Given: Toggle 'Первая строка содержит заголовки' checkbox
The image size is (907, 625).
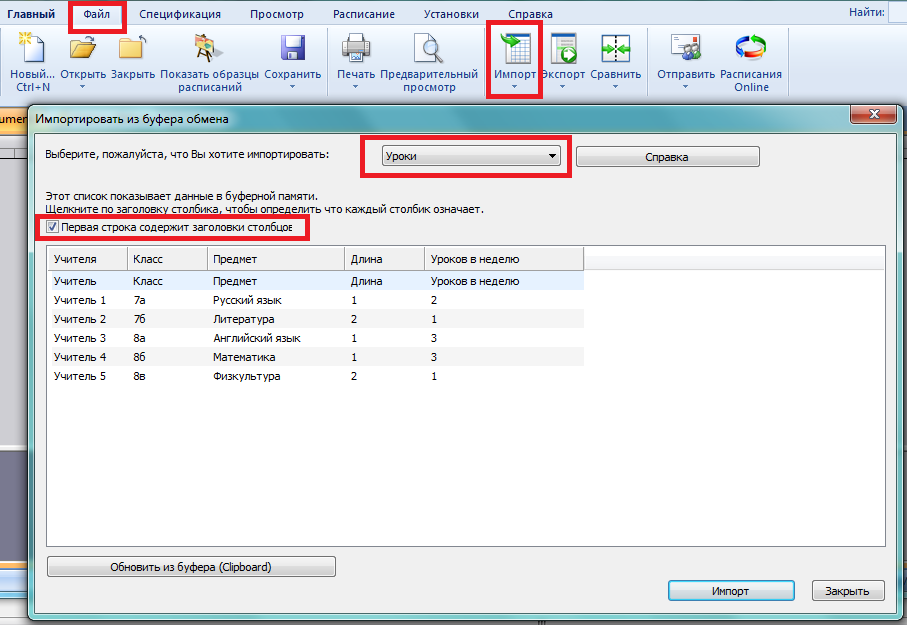Looking at the screenshot, I should point(53,228).
